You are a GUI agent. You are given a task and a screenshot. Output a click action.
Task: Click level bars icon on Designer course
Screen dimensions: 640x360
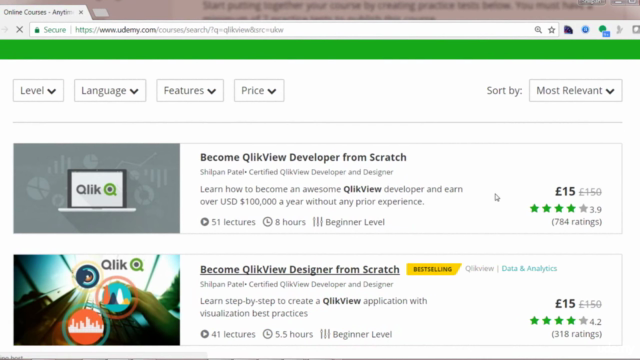[325, 334]
